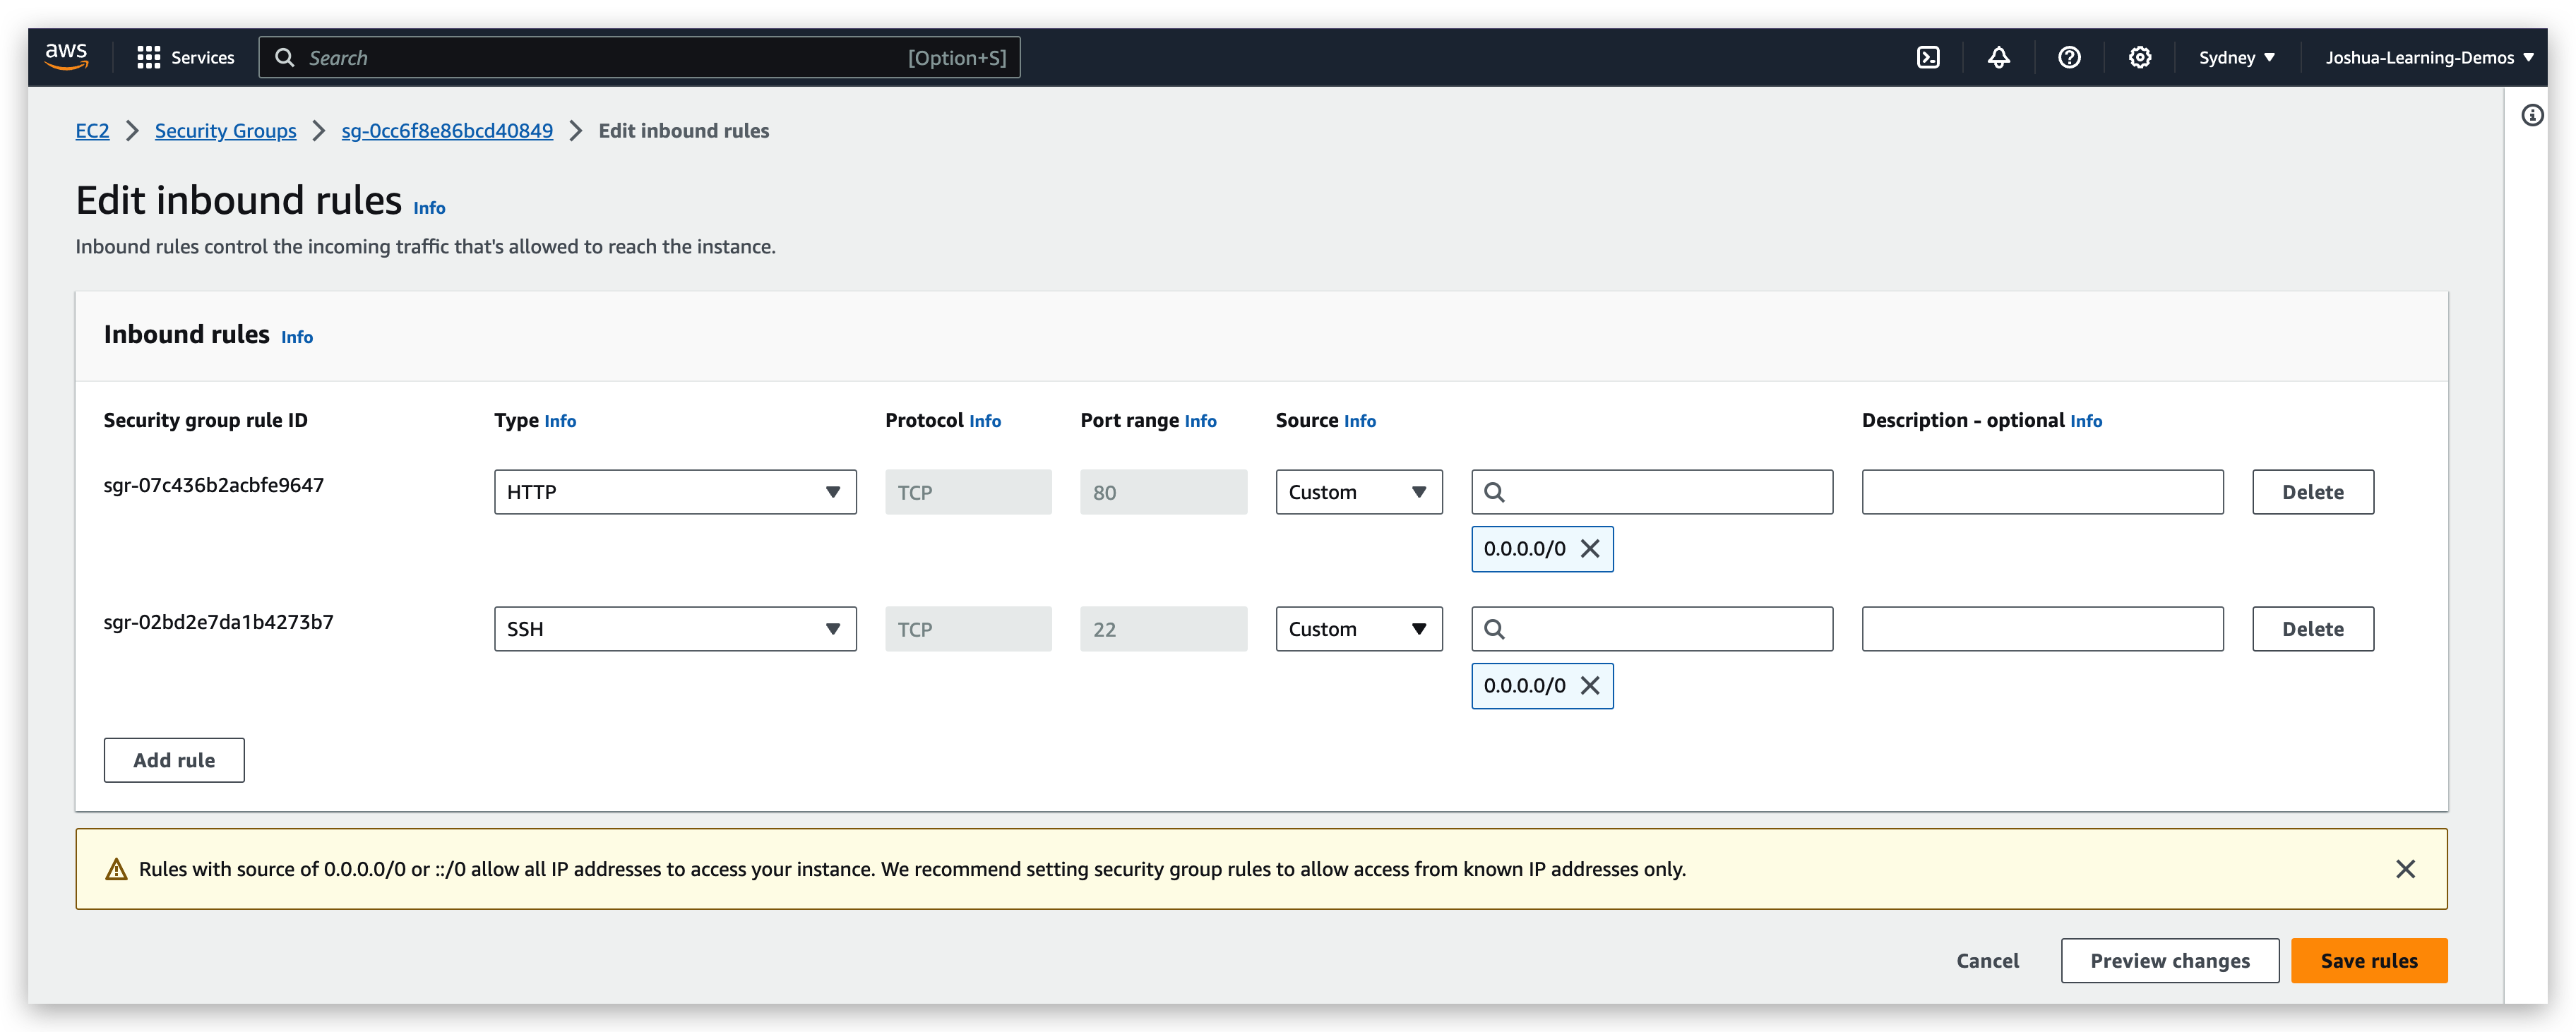Open the info side panel icon
This screenshot has height=1032, width=2576.
[x=2534, y=115]
